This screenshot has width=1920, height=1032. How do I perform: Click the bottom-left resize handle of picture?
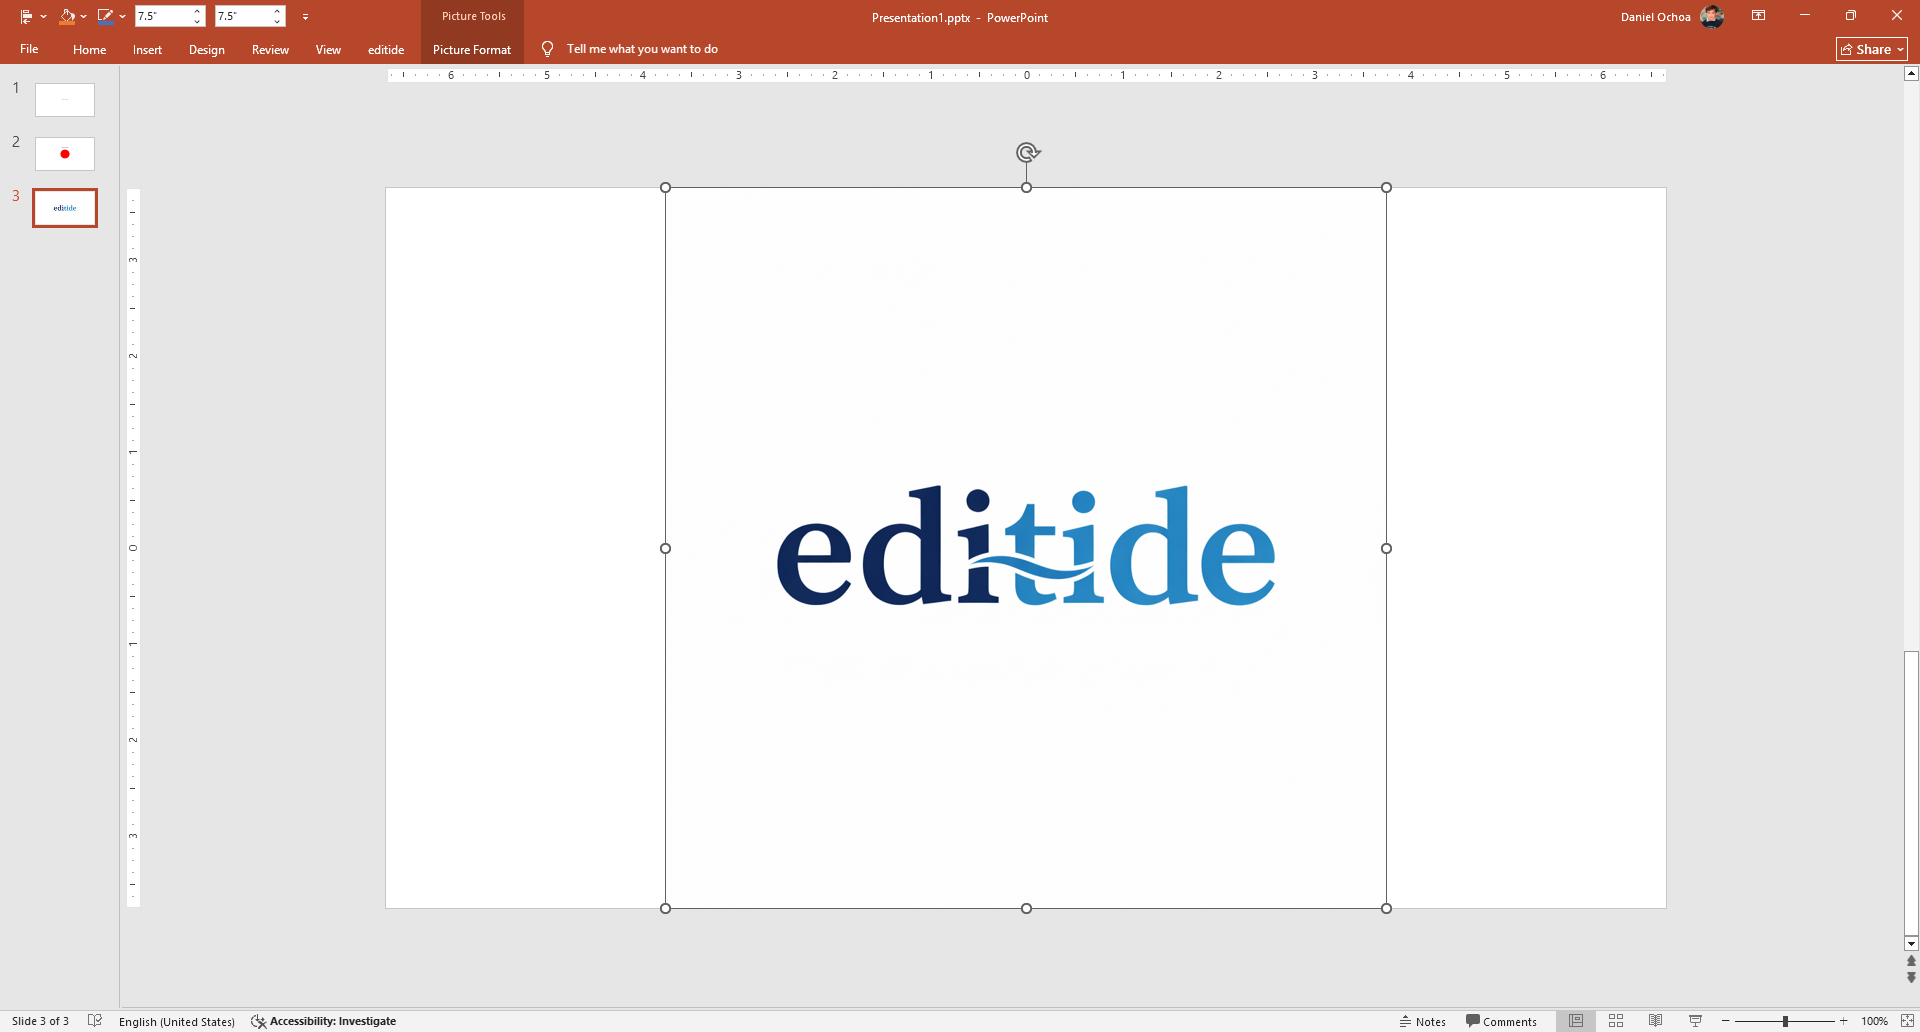point(665,908)
